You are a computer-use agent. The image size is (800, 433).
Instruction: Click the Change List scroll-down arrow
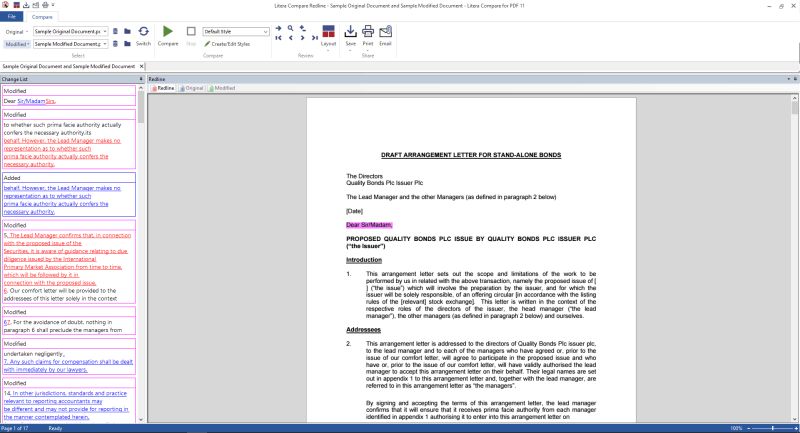pyautogui.click(x=141, y=419)
